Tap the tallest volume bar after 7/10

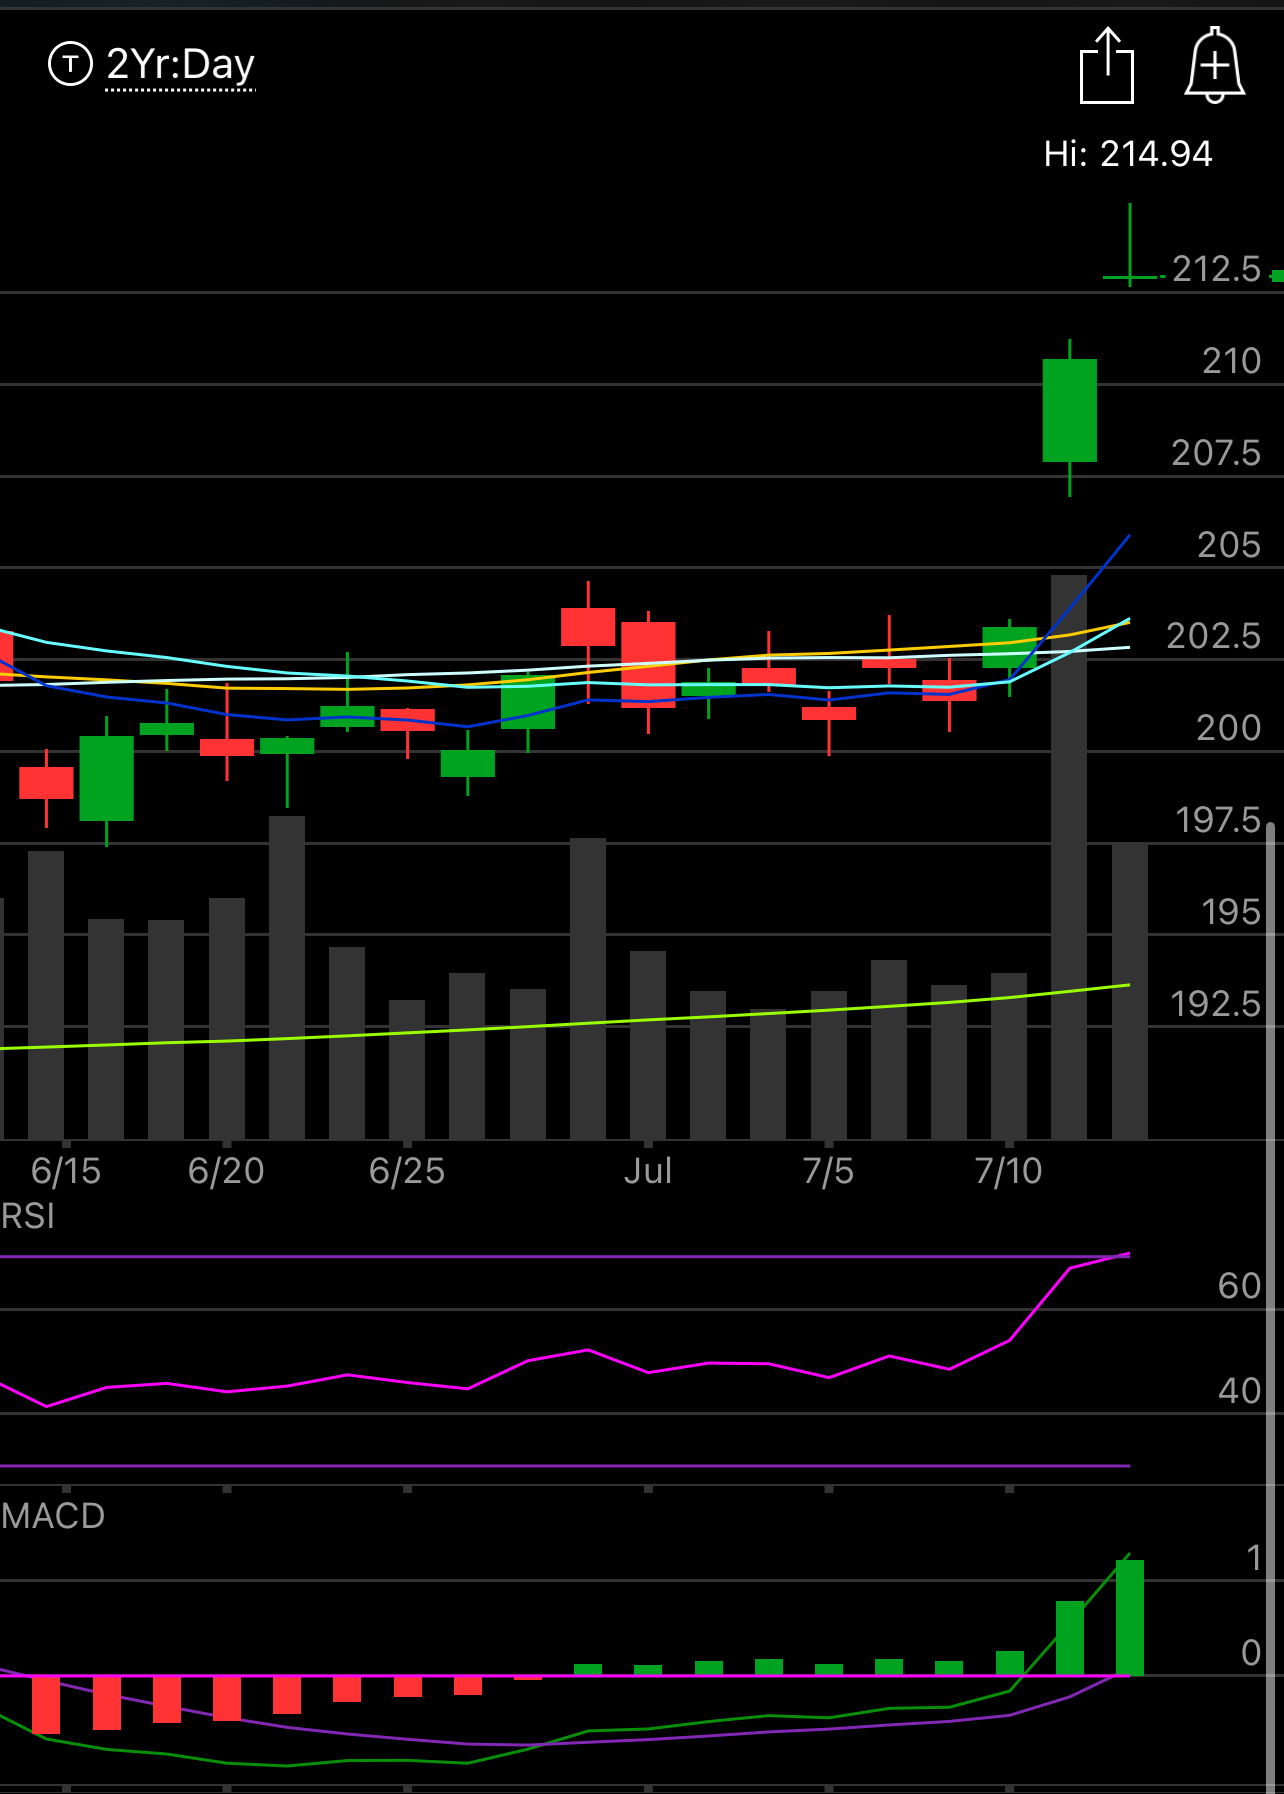coord(1069,857)
